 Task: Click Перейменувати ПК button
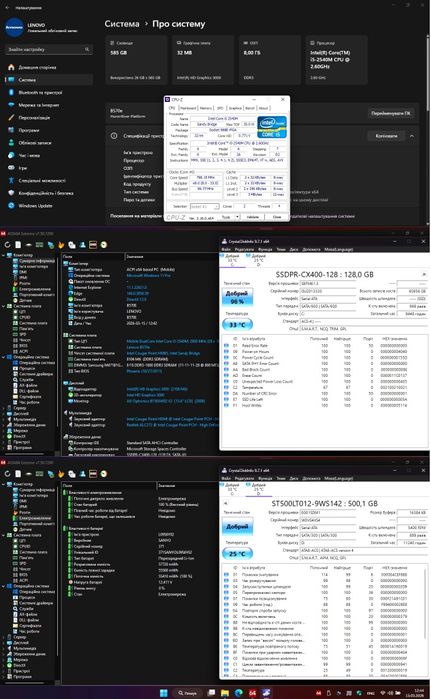391,113
